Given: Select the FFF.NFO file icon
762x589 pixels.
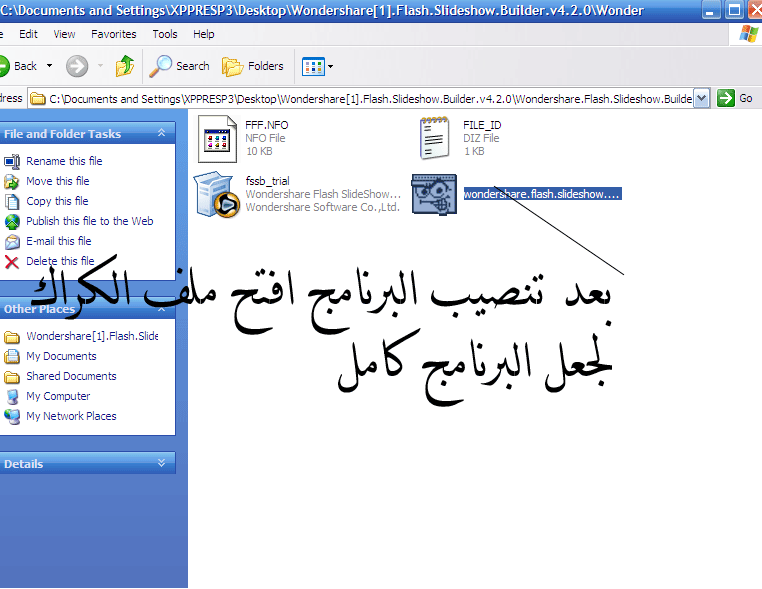Looking at the screenshot, I should (x=217, y=139).
